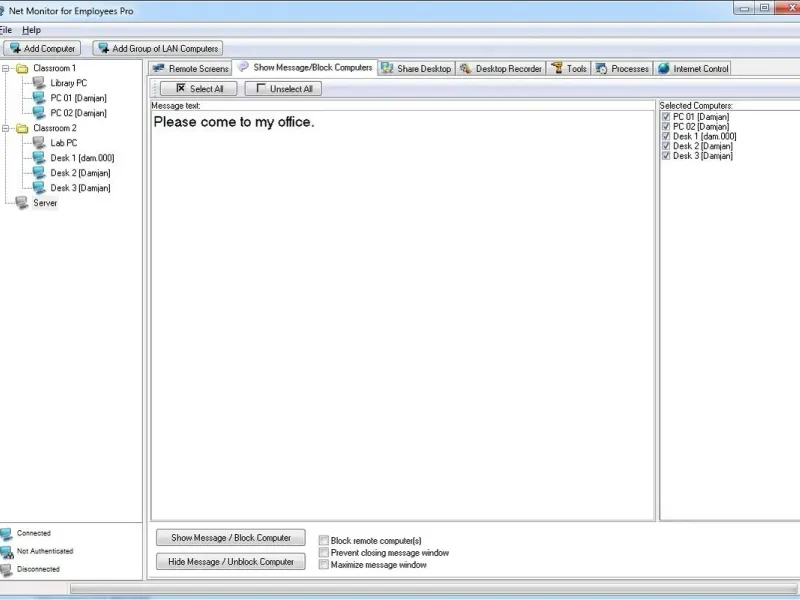The height and width of the screenshot is (600, 800).
Task: Uncheck PC 01 [Damjan] in Selected Computers
Action: pyautogui.click(x=666, y=117)
